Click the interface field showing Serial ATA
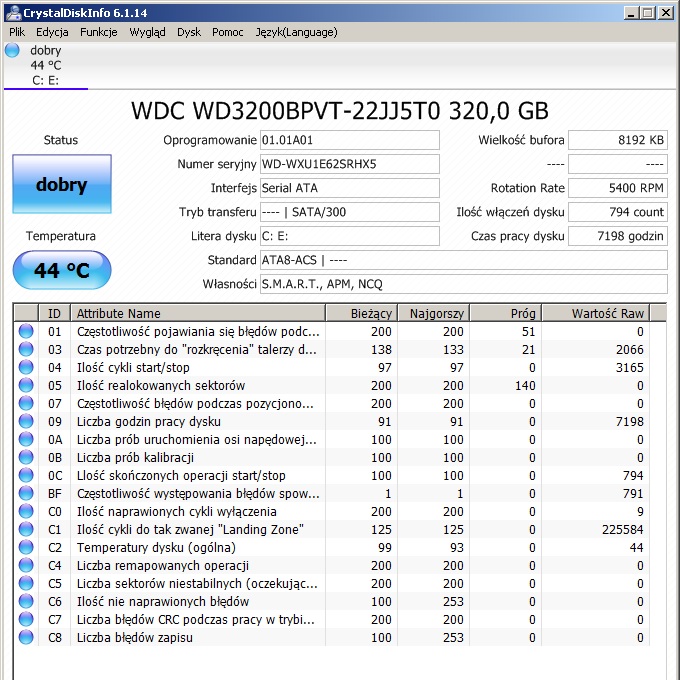680x680 pixels. coord(350,188)
